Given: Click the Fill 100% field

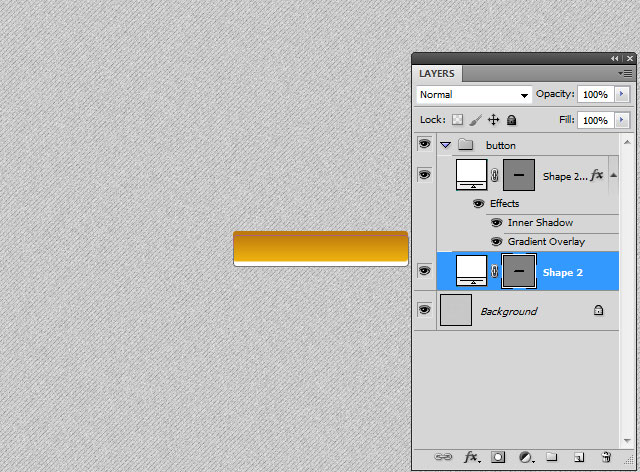Looking at the screenshot, I should (596, 120).
